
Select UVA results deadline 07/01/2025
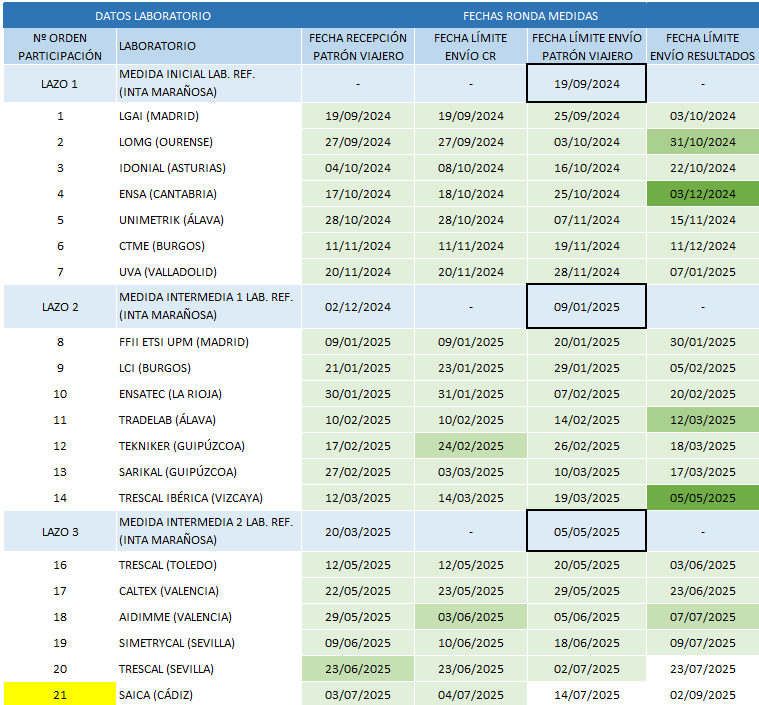[x=703, y=272]
